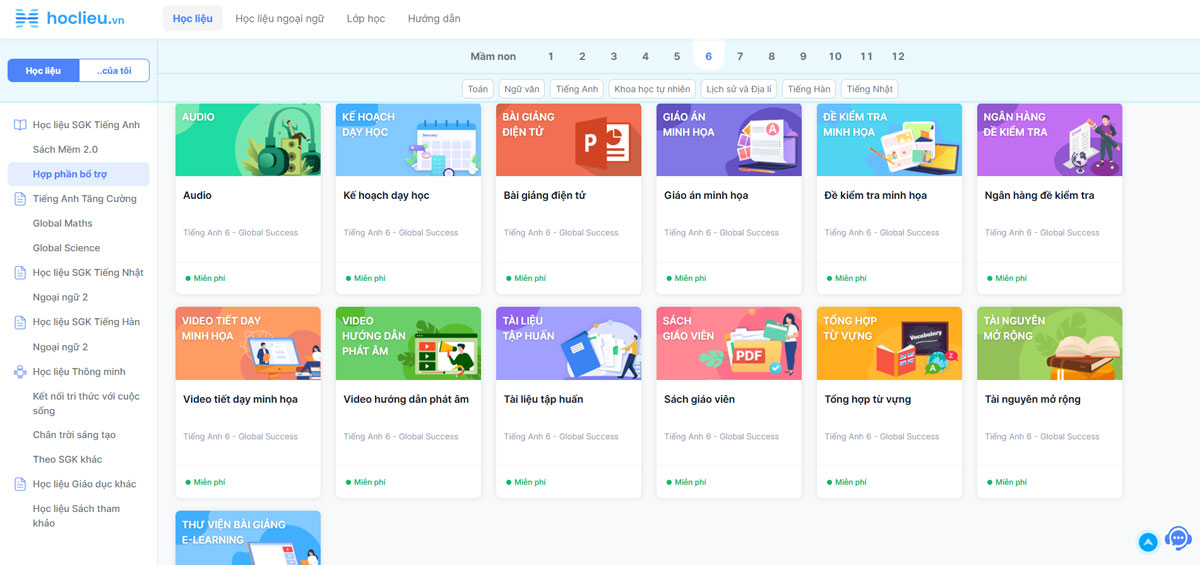Viewport: 1200px width, 565px height.
Task: Open Global Maths in sidebar
Action: coord(62,223)
